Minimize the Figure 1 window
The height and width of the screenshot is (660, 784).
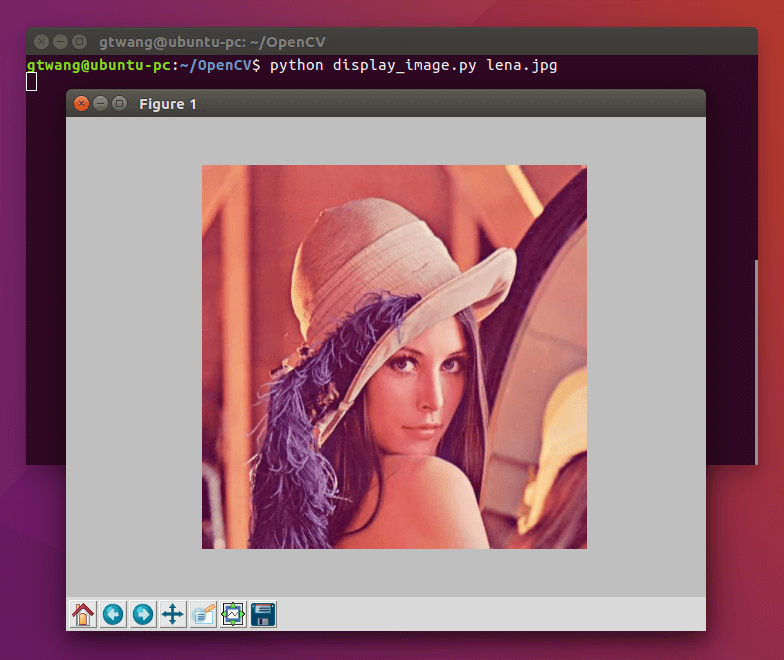tap(100, 104)
